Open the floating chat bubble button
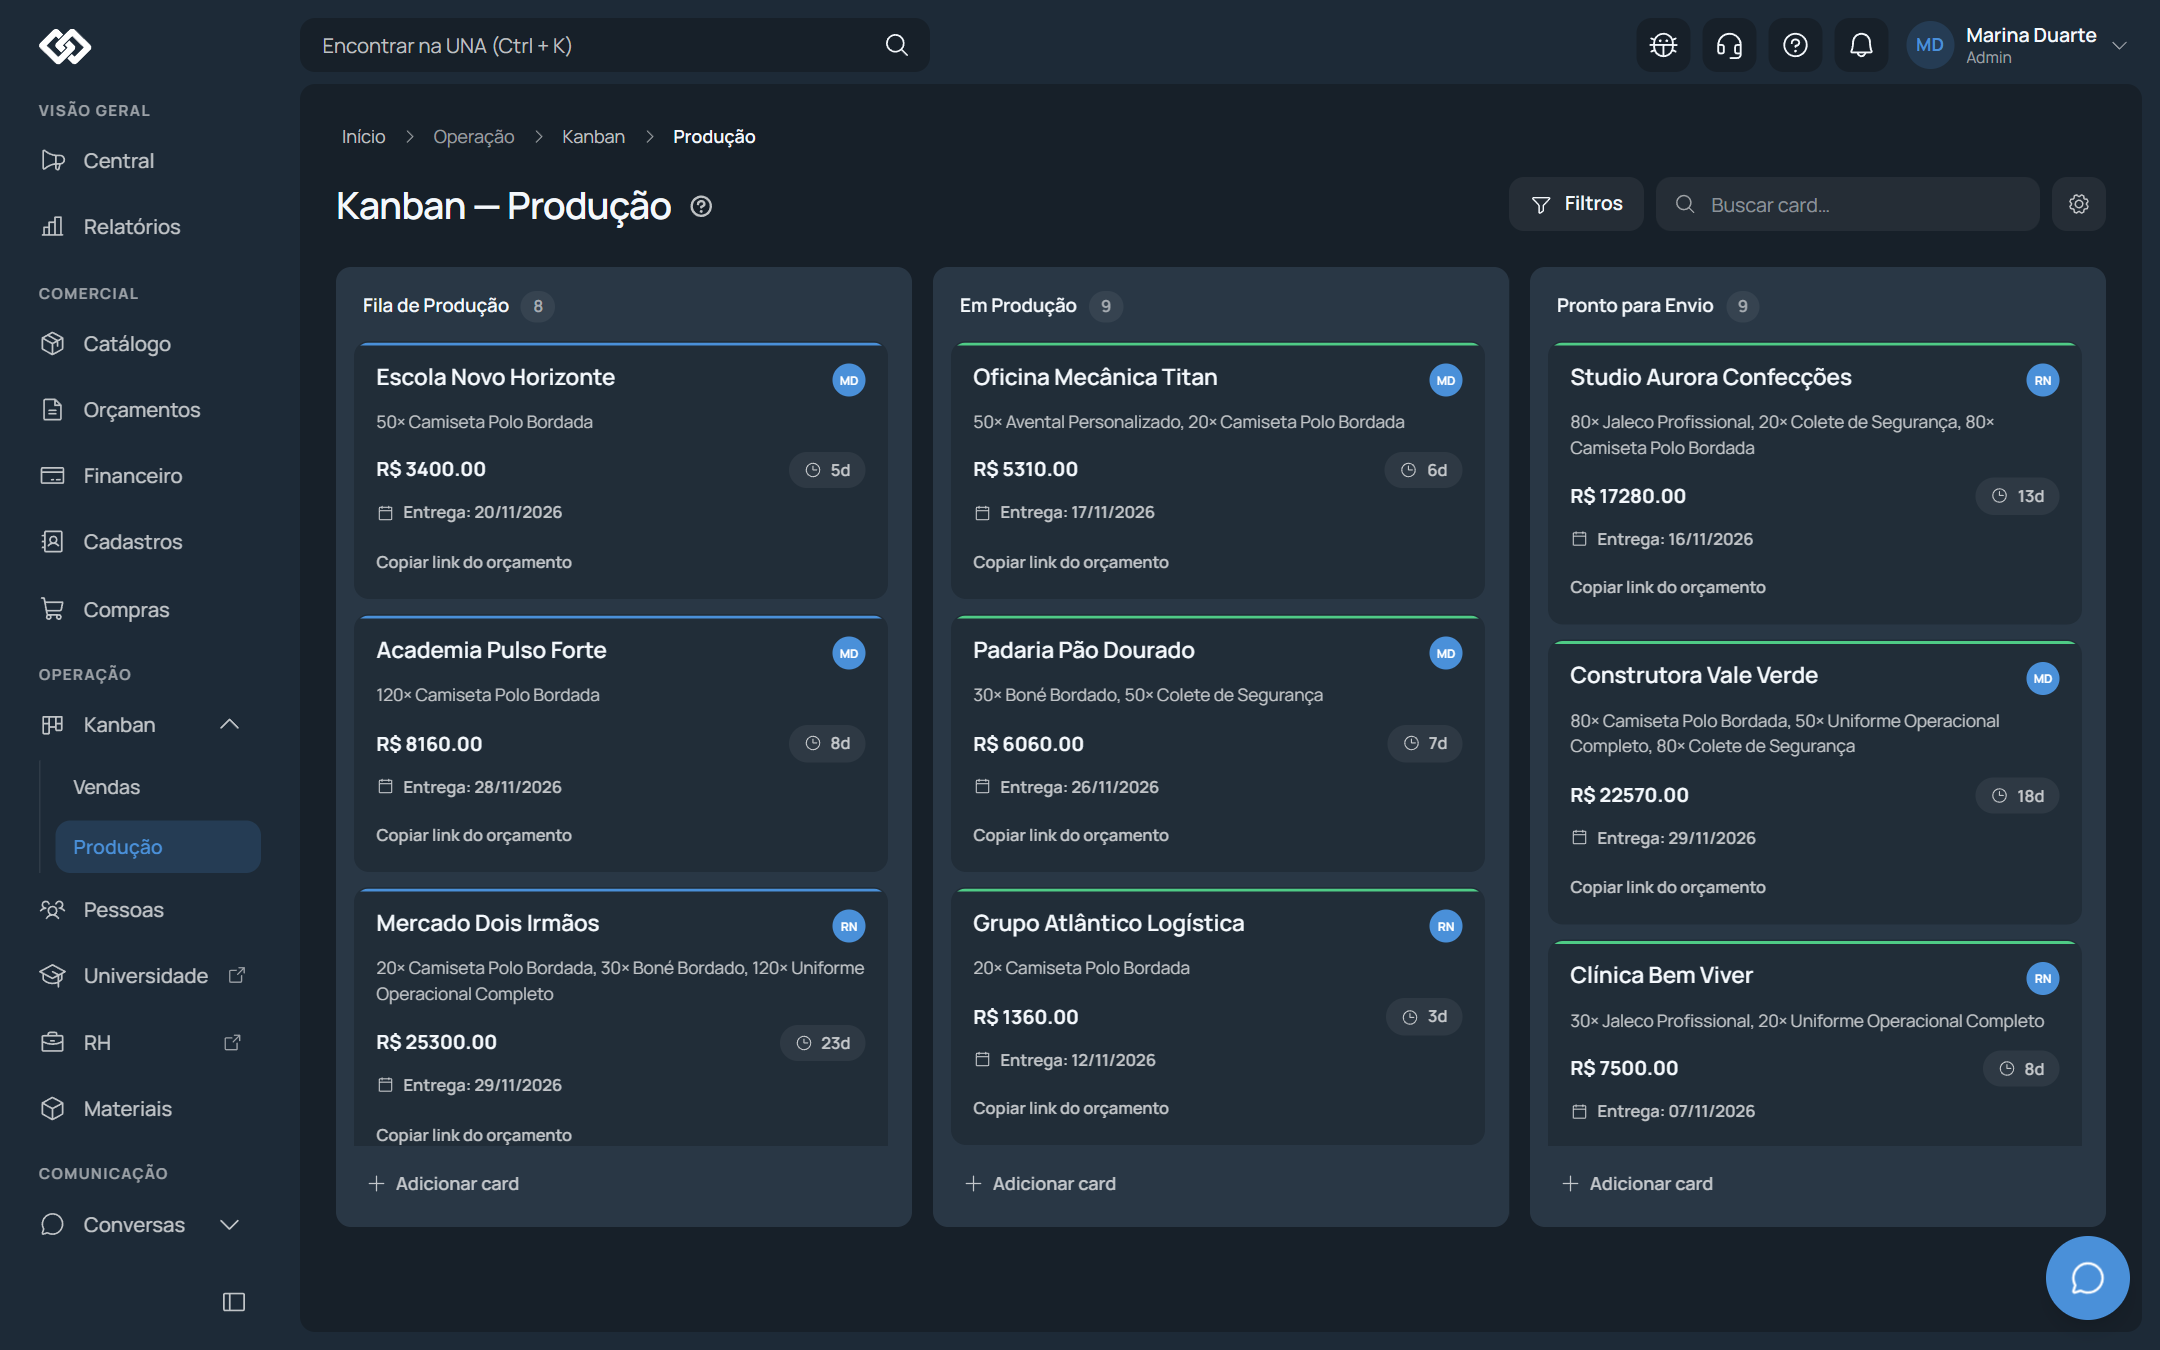This screenshot has height=1350, width=2160. point(2087,1277)
